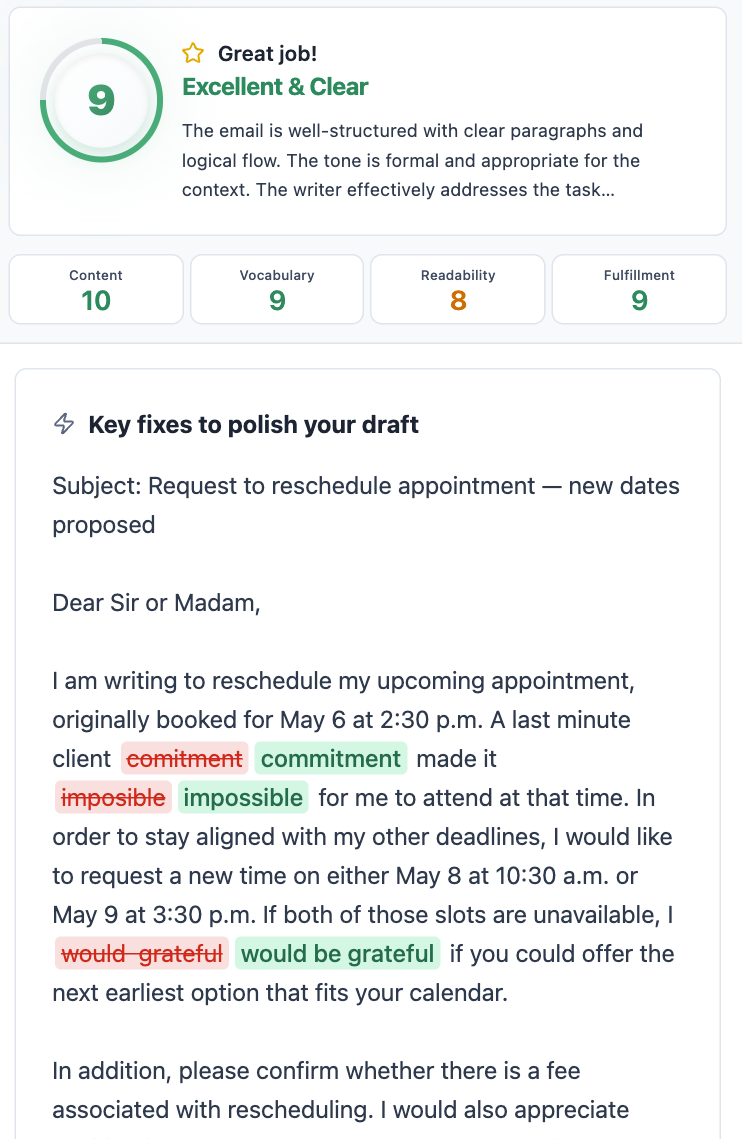
Task: Click the Great job! heading text
Action: pos(267,54)
